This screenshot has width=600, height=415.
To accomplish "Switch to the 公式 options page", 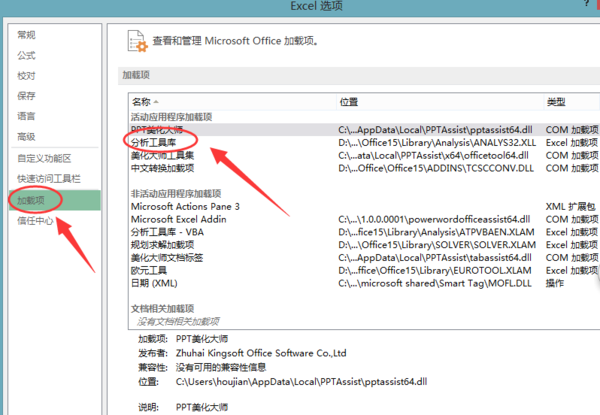I will (x=27, y=55).
